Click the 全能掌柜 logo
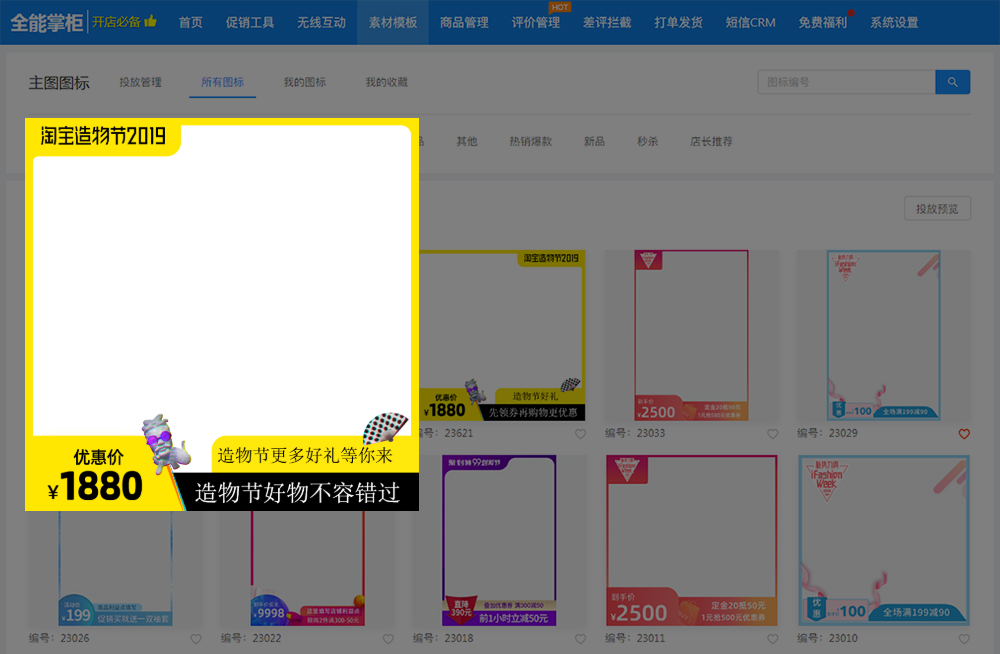The width and height of the screenshot is (1000, 654). click(47, 23)
